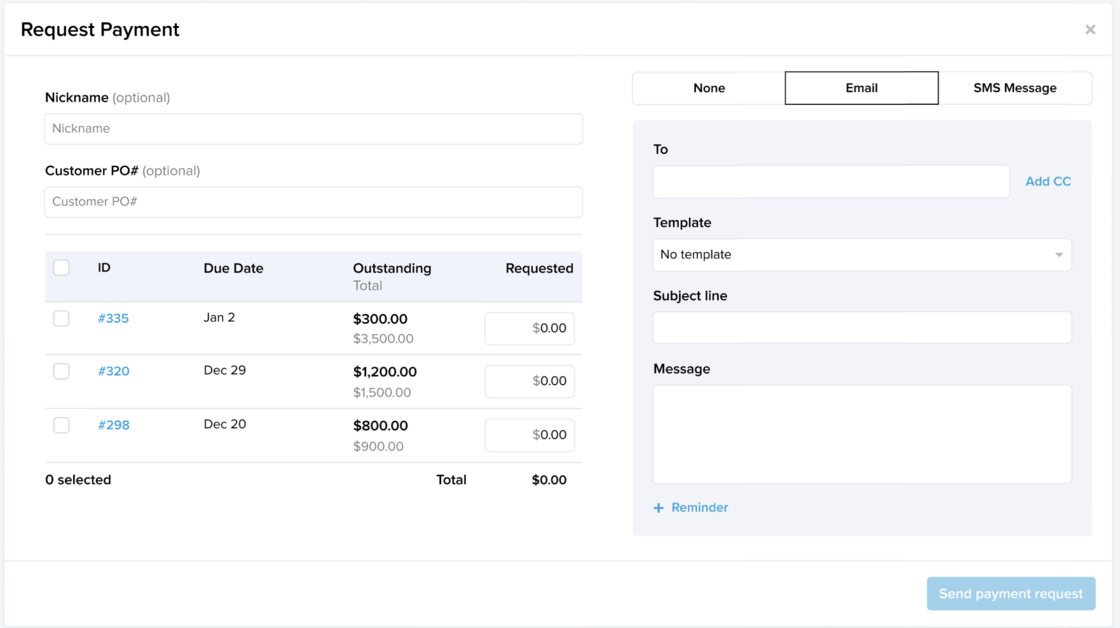Toggle the select-all invoices checkbox
The width and height of the screenshot is (1120, 628).
(x=61, y=268)
